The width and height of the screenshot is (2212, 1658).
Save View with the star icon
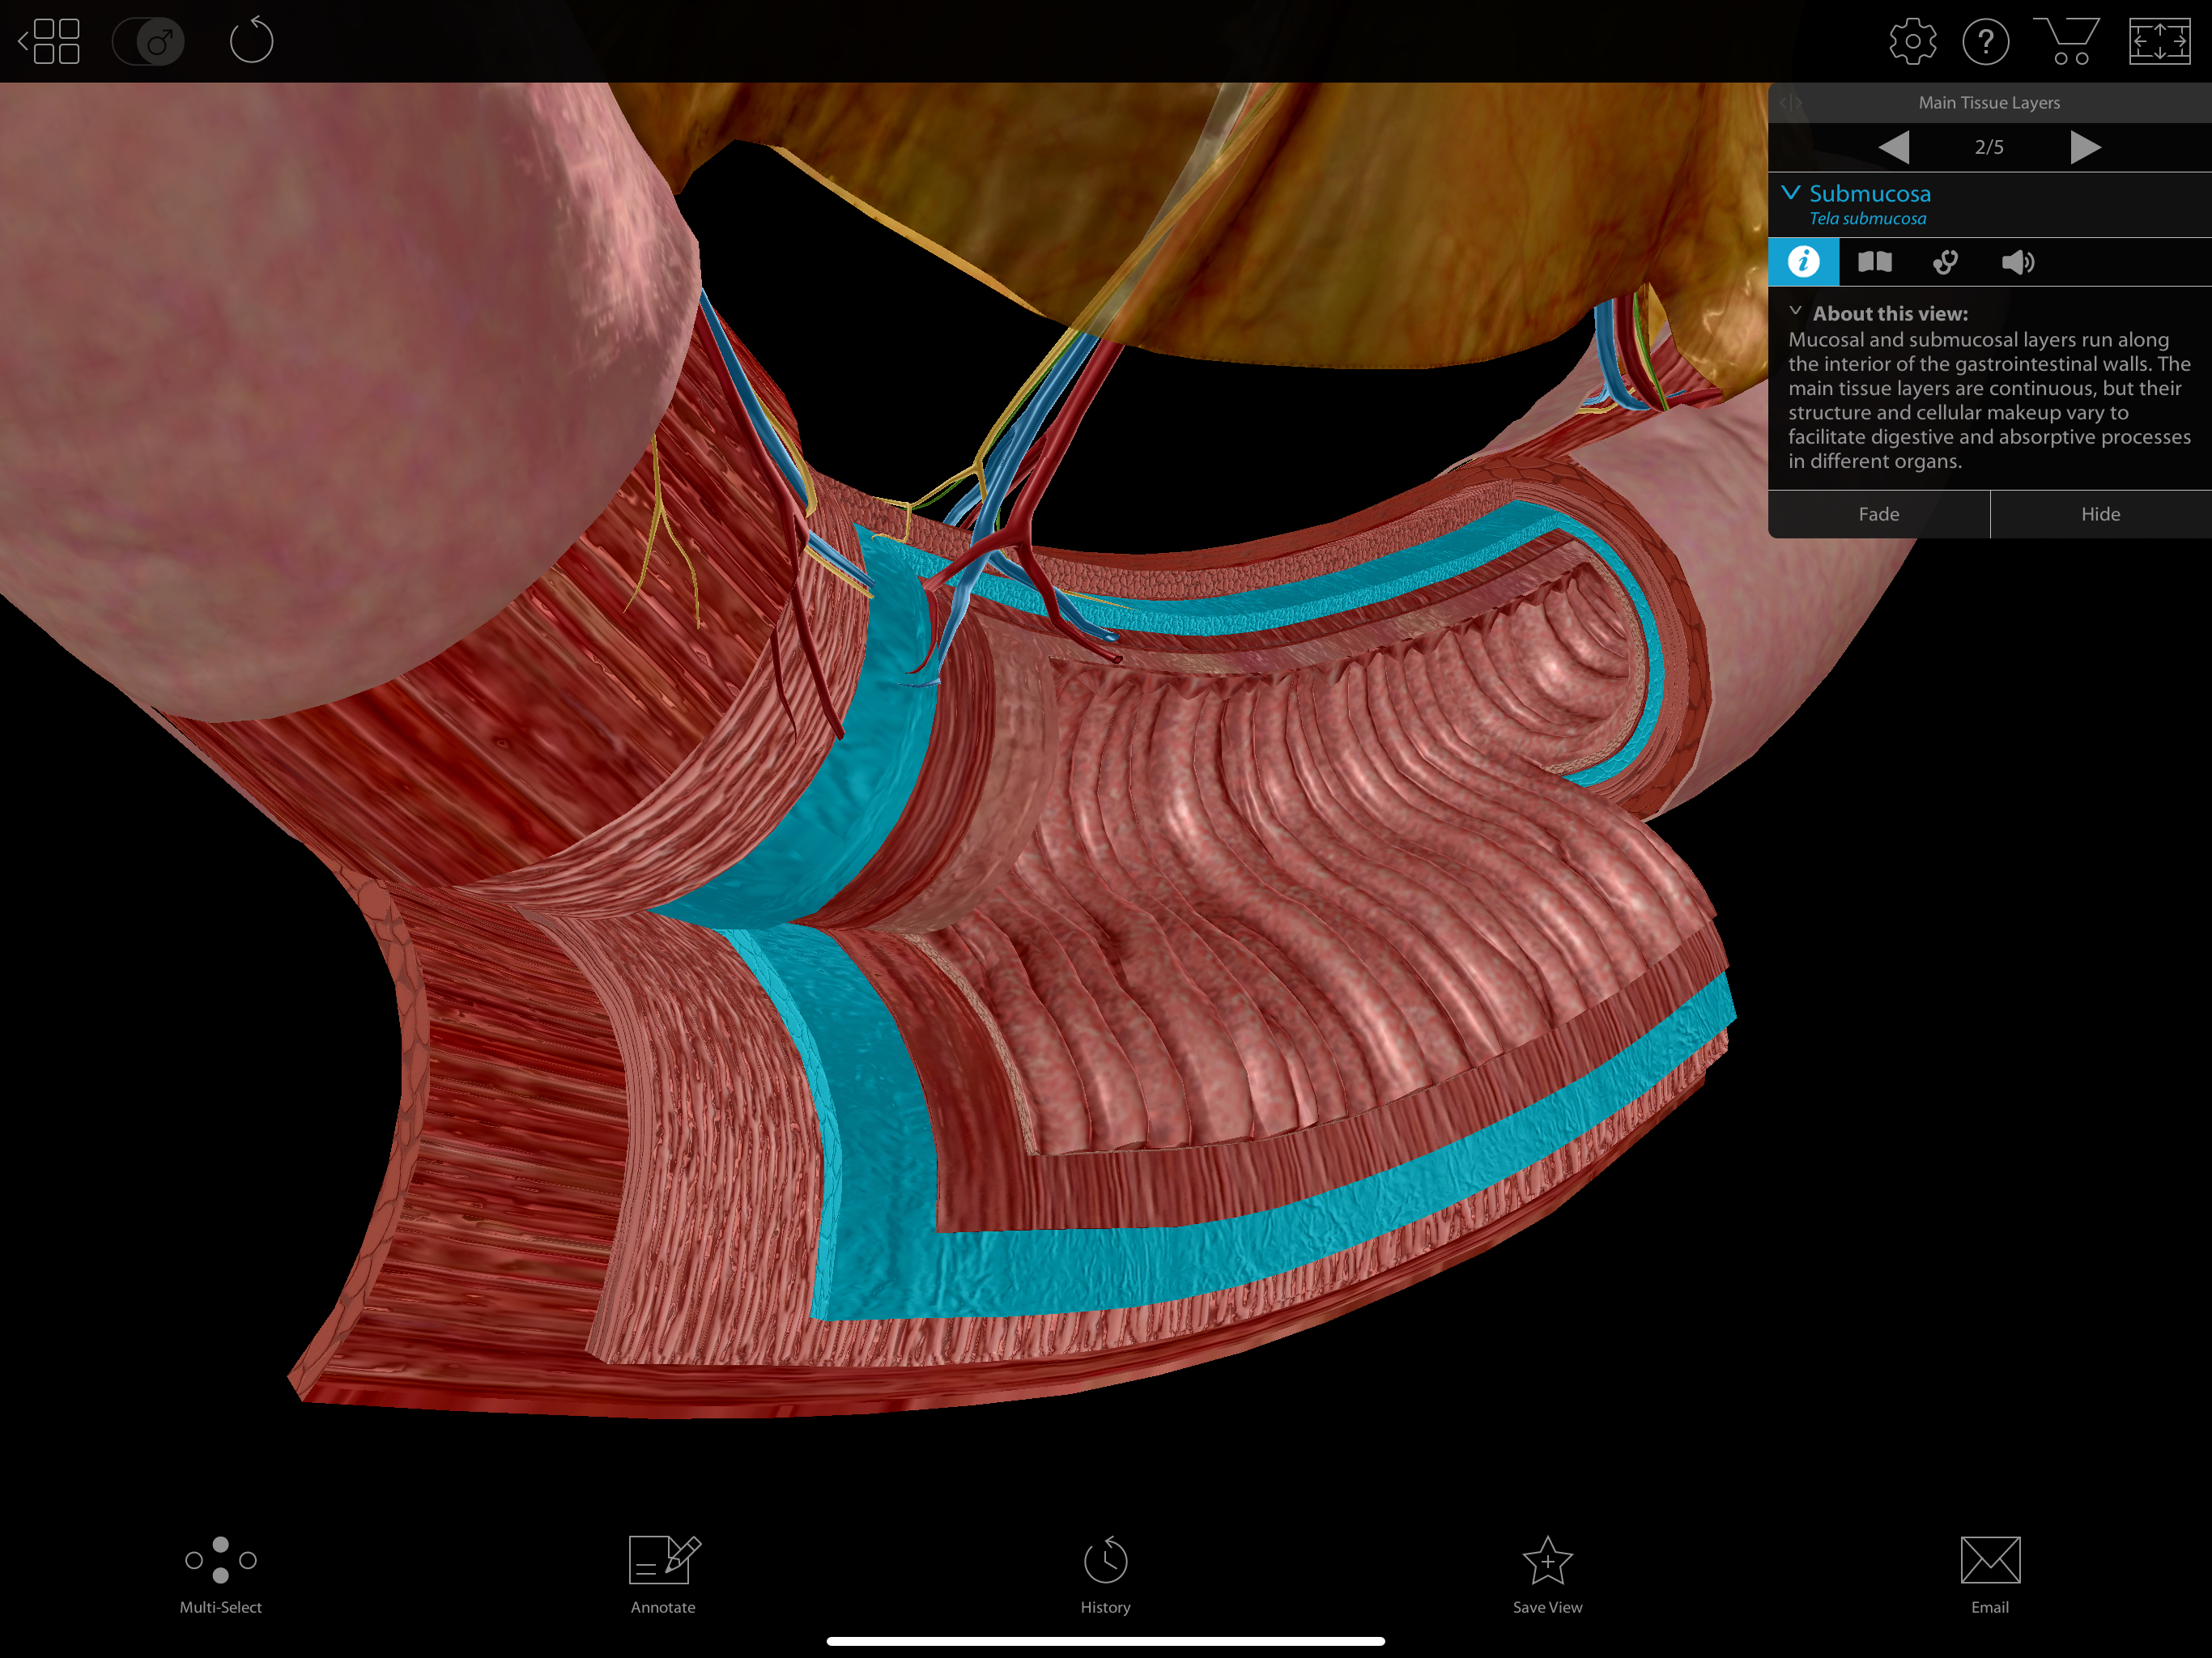tap(1547, 1575)
